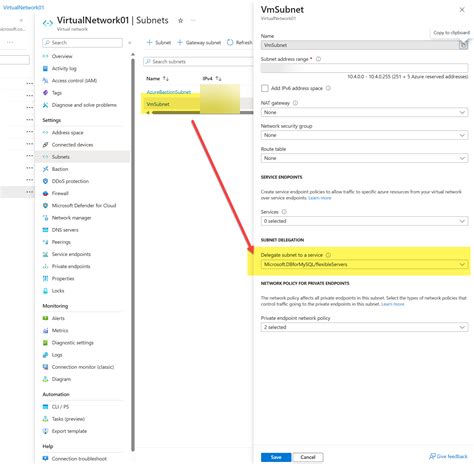Click the Diagram icon

(46, 379)
